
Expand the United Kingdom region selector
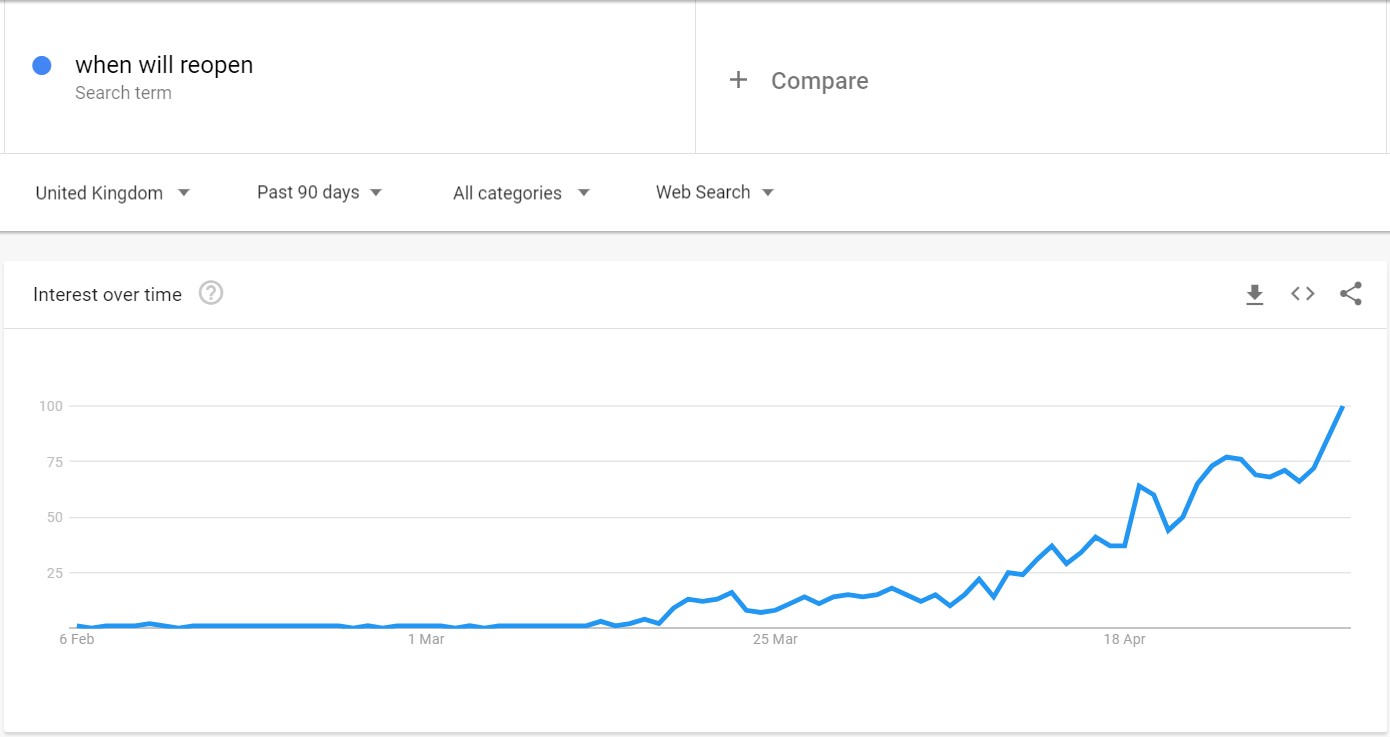tap(112, 192)
